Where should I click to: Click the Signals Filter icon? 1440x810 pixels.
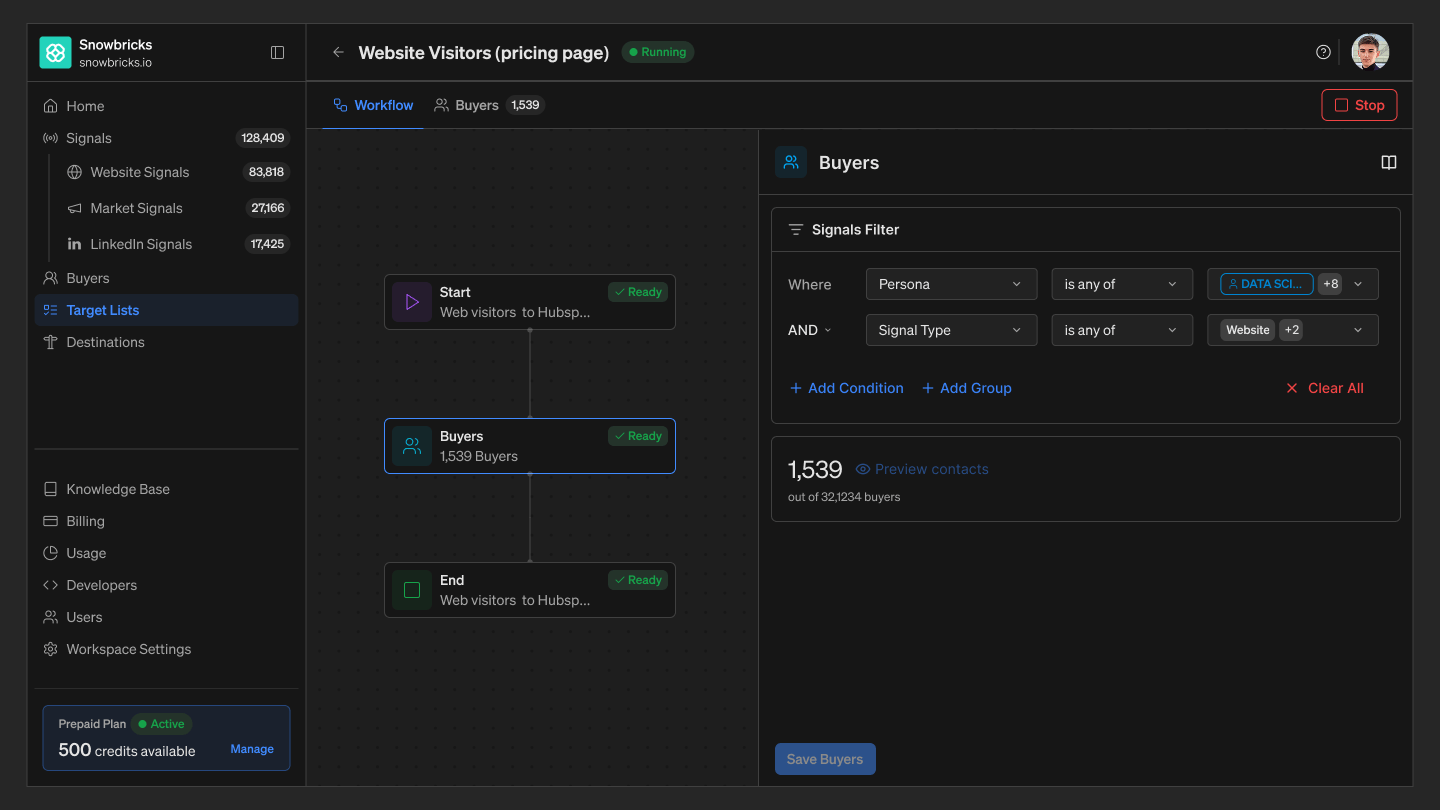click(796, 230)
